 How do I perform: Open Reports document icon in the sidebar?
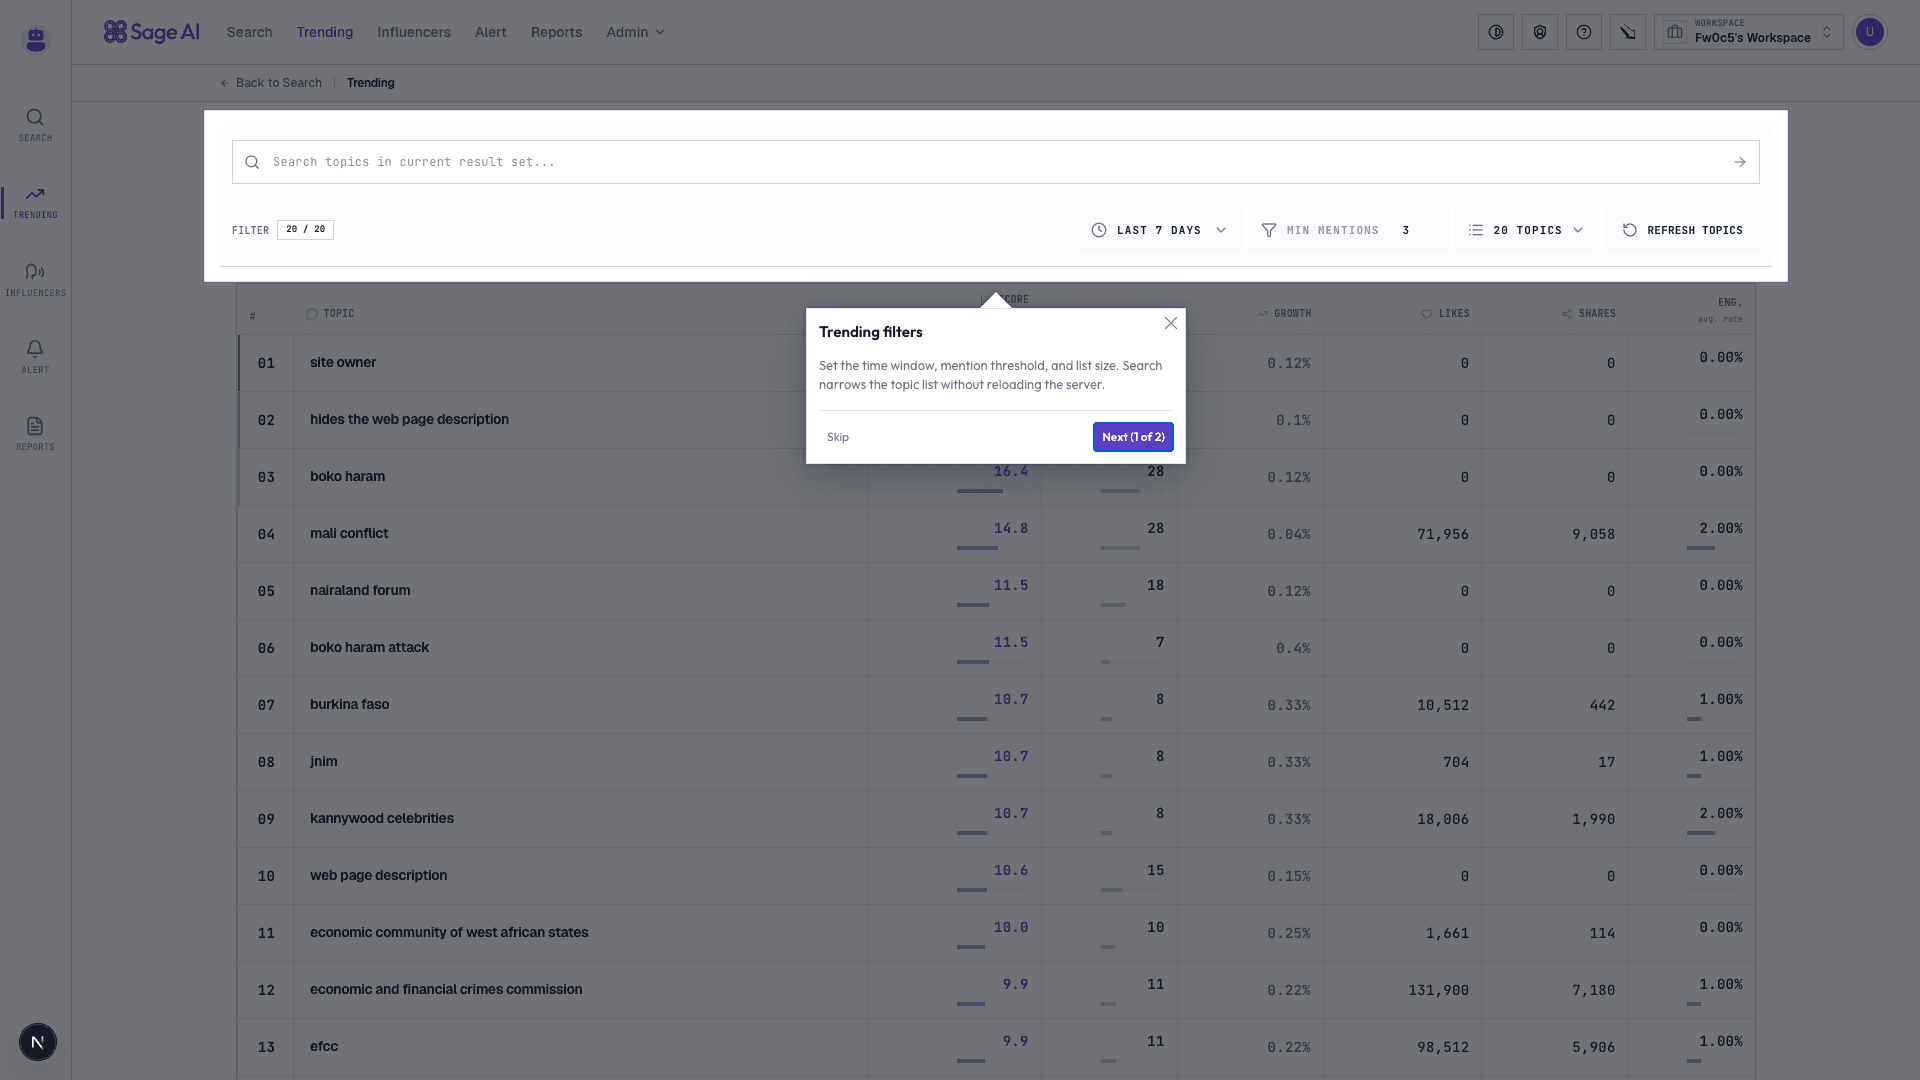coord(35,433)
